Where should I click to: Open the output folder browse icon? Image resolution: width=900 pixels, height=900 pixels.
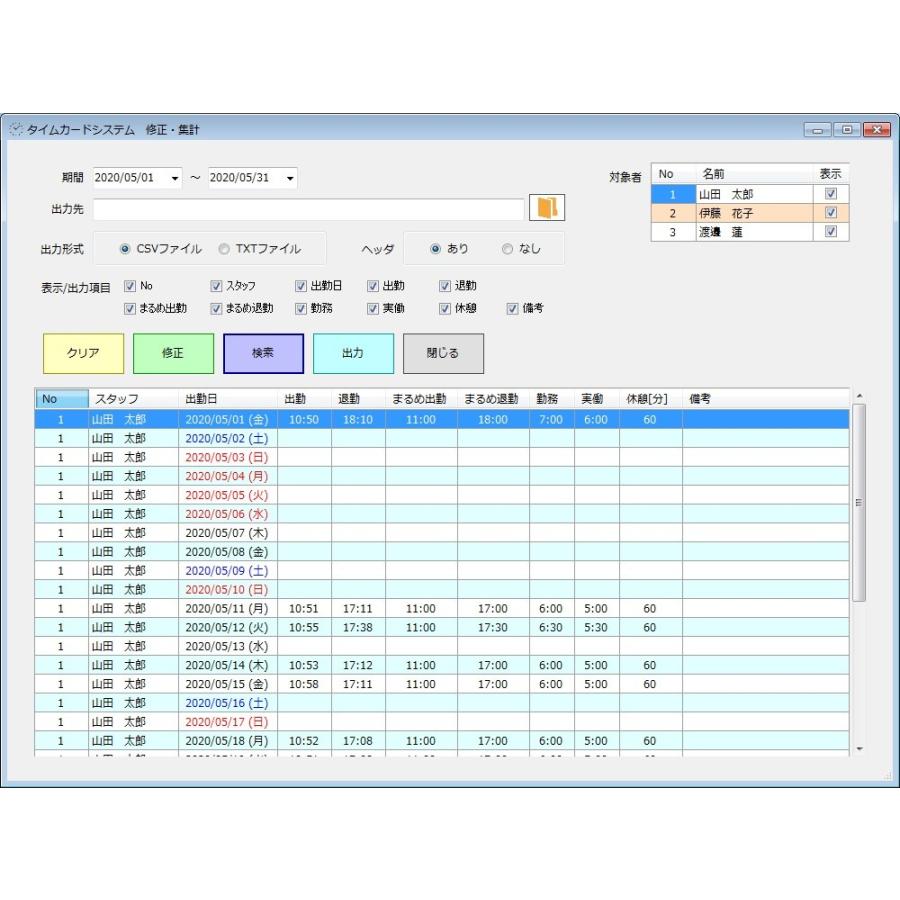click(x=546, y=207)
